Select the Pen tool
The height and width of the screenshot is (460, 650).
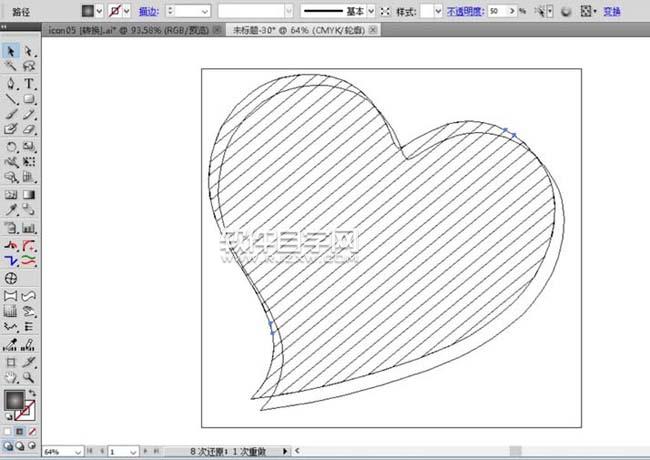tap(11, 83)
